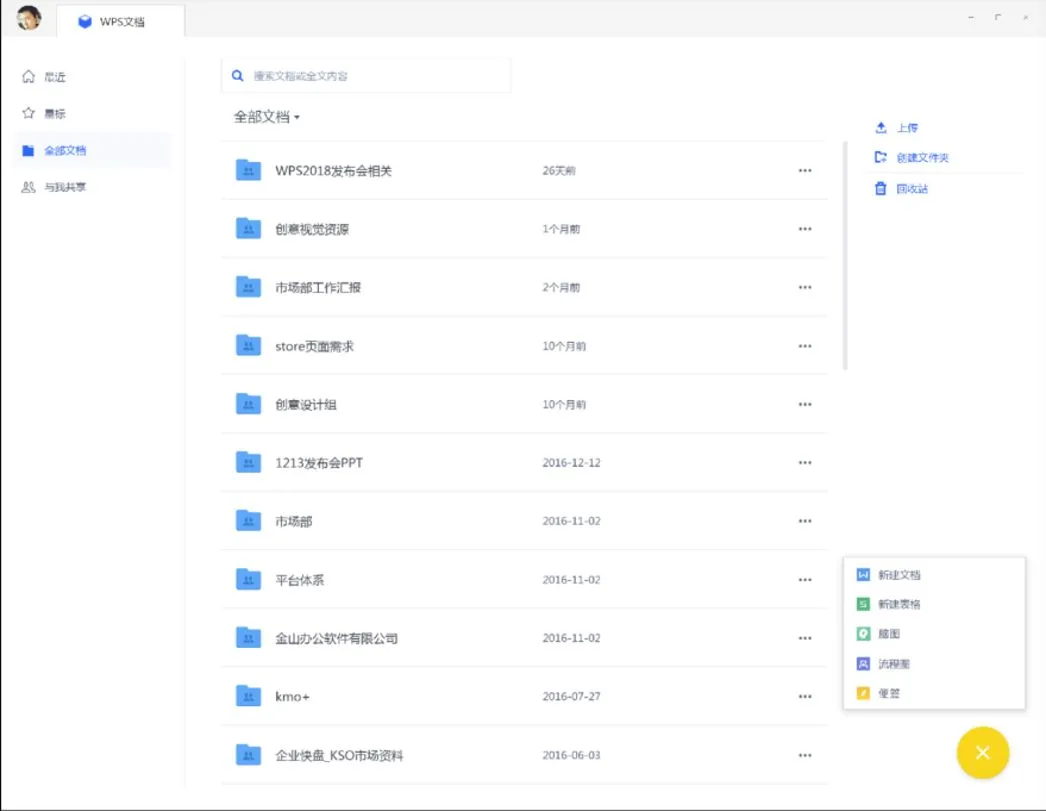
Task: Click the 2016-06-03 date for 企业快盘_KSO市场资料
Action: pos(571,755)
